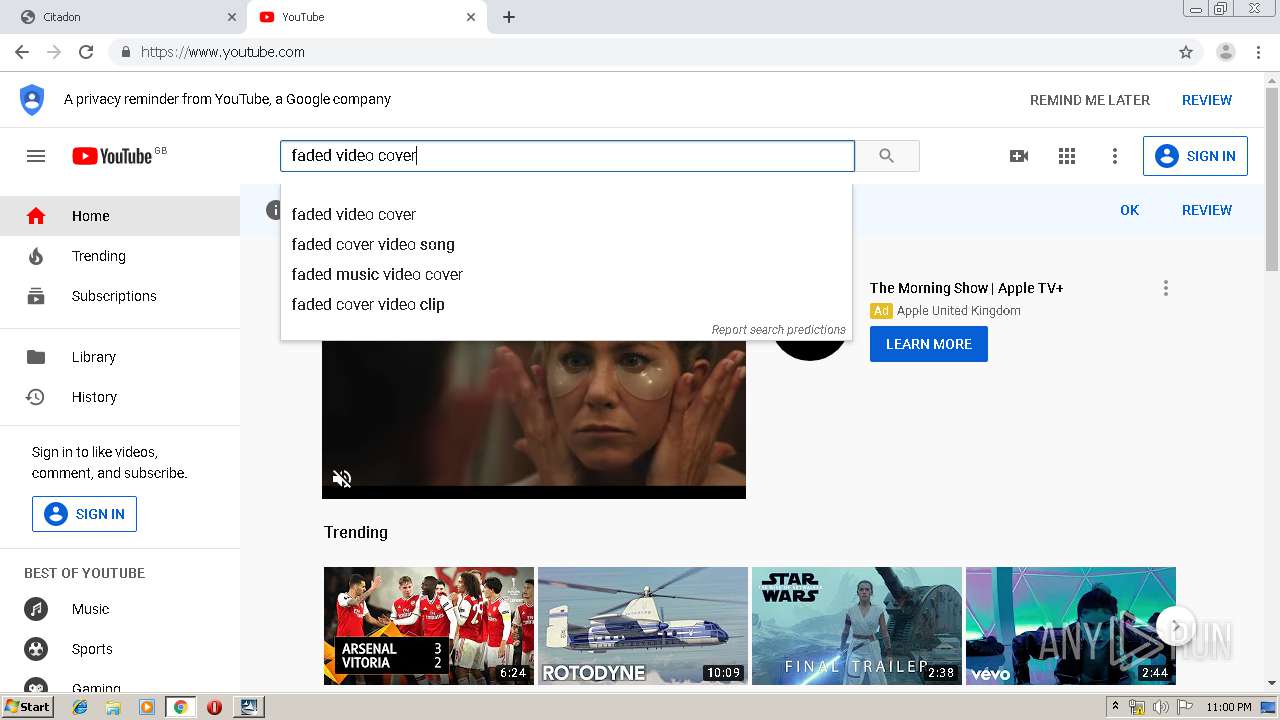
Task: Click REMIND ME LATER
Action: pos(1090,100)
